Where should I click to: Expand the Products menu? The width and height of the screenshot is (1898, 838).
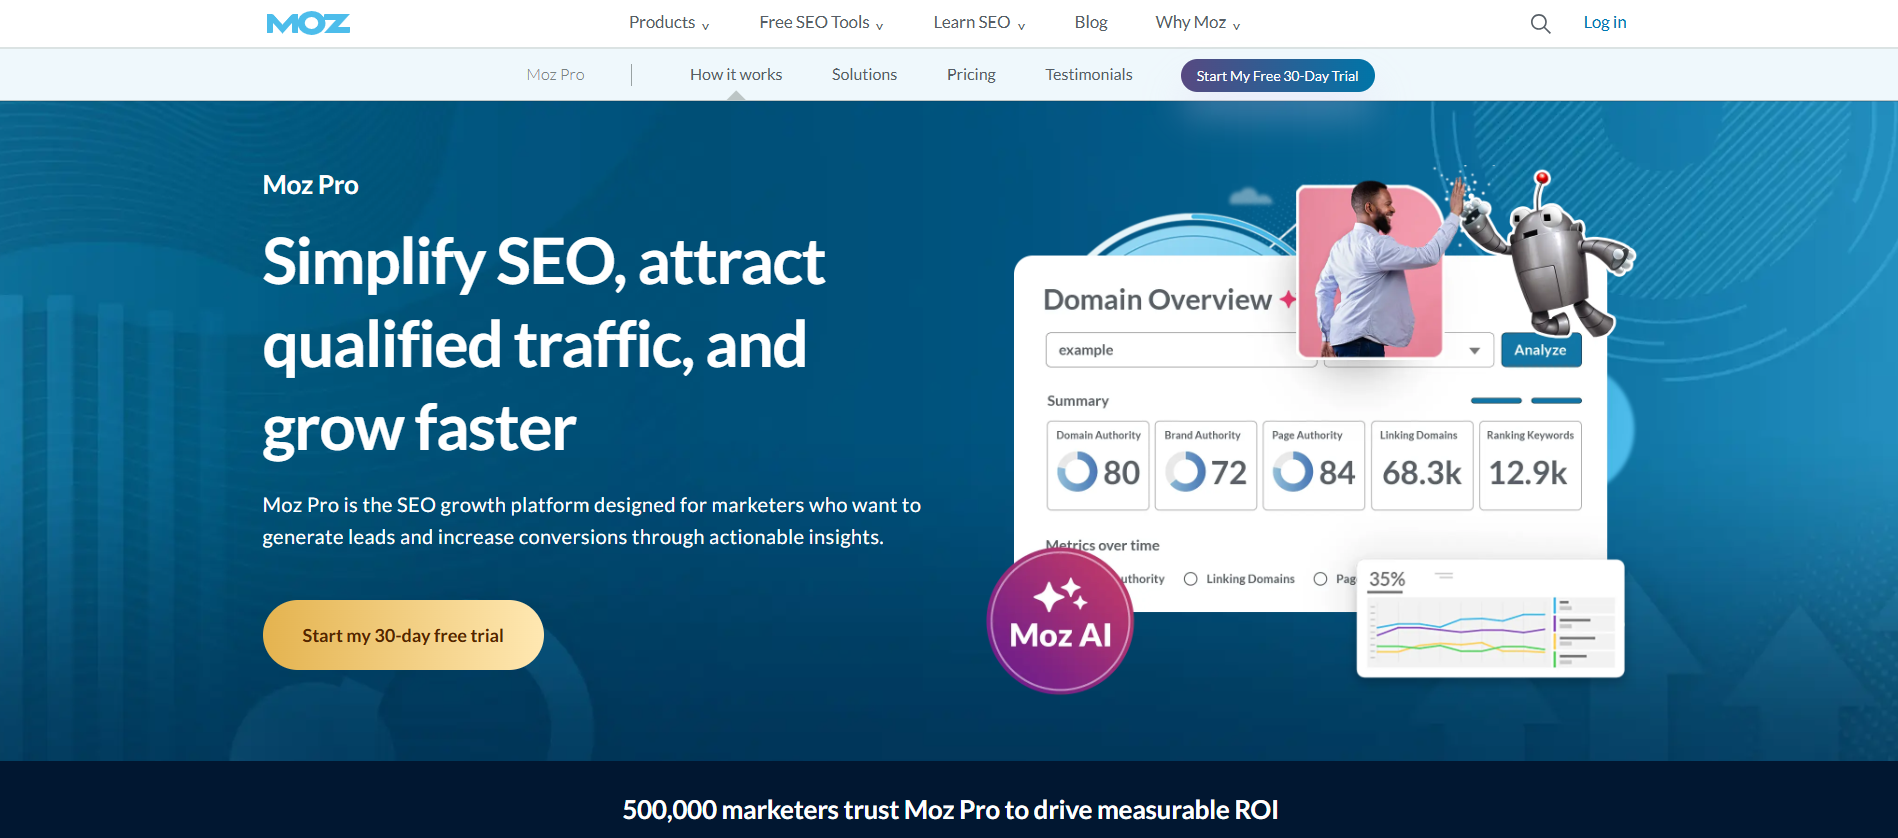669,23
